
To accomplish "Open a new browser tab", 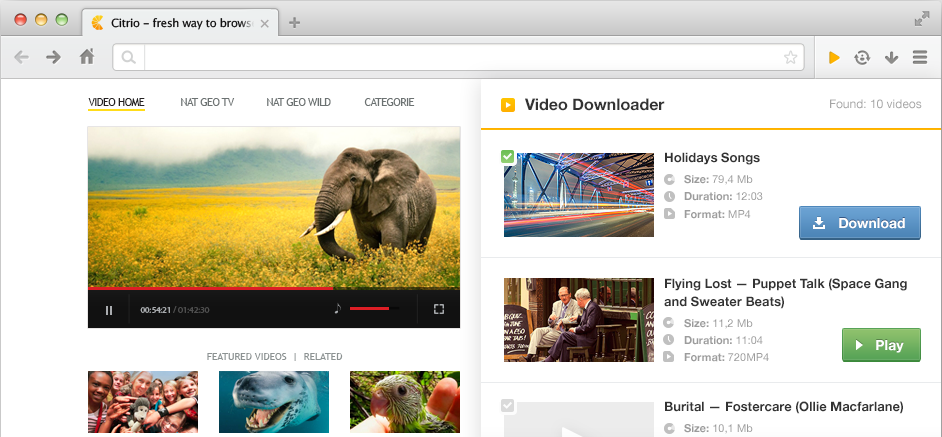I will (294, 22).
